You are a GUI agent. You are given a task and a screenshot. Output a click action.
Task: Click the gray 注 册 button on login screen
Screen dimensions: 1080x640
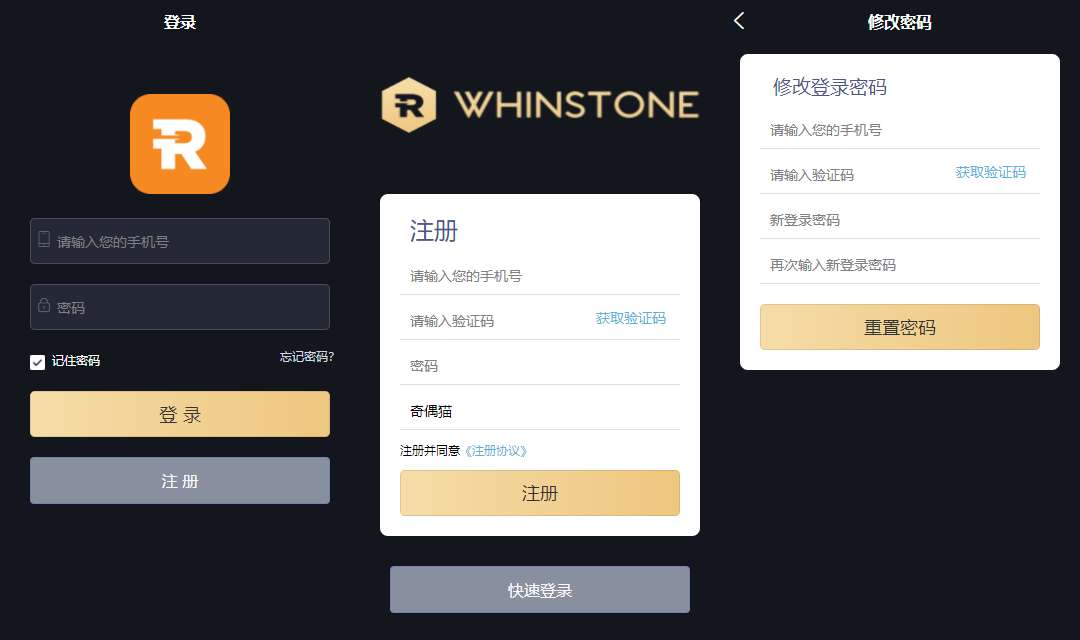(x=180, y=481)
